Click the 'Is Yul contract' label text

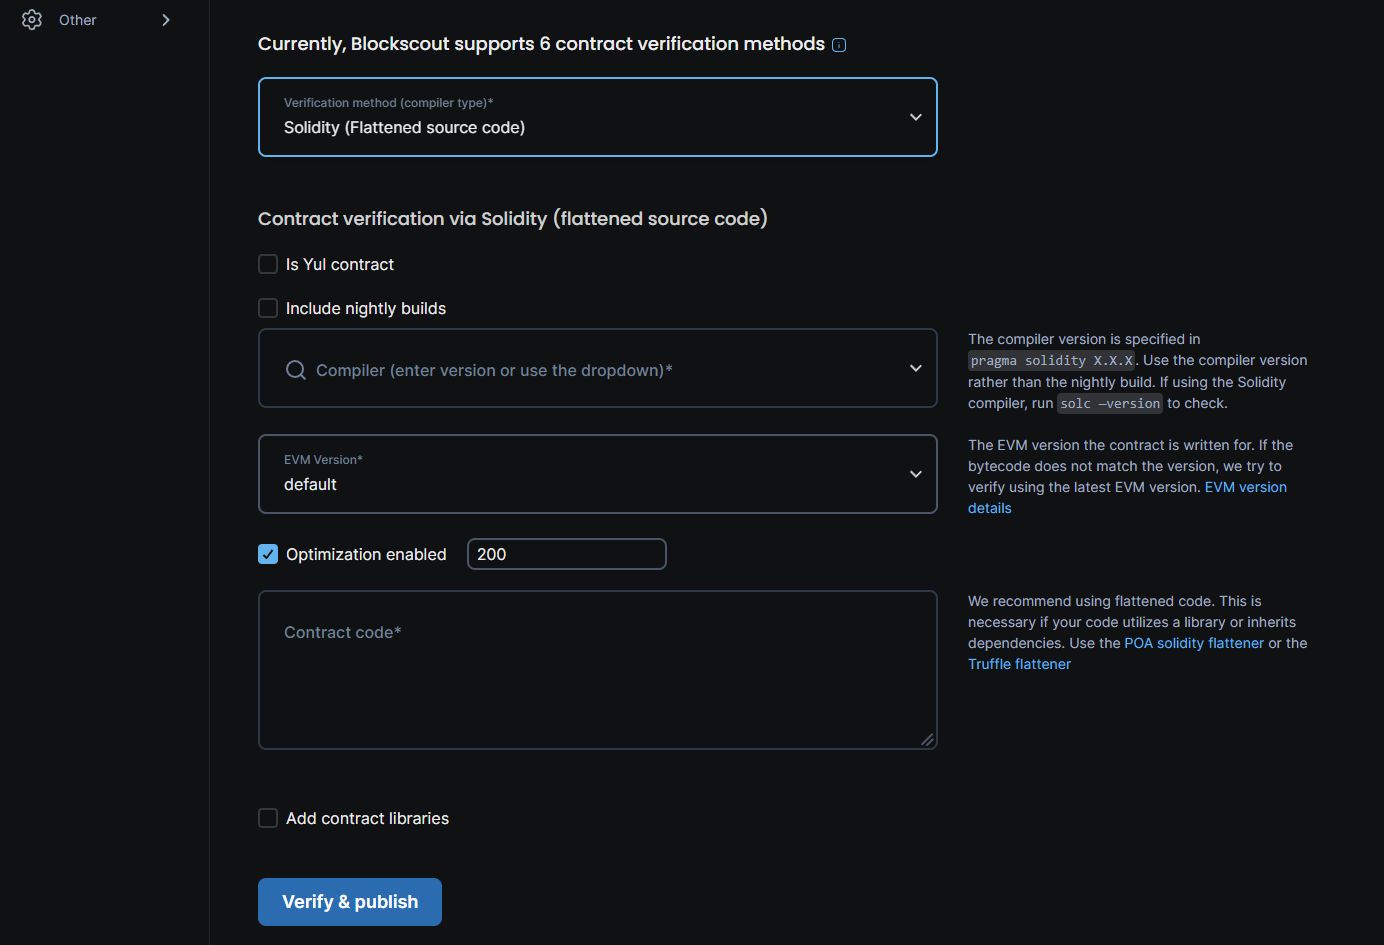tap(340, 265)
